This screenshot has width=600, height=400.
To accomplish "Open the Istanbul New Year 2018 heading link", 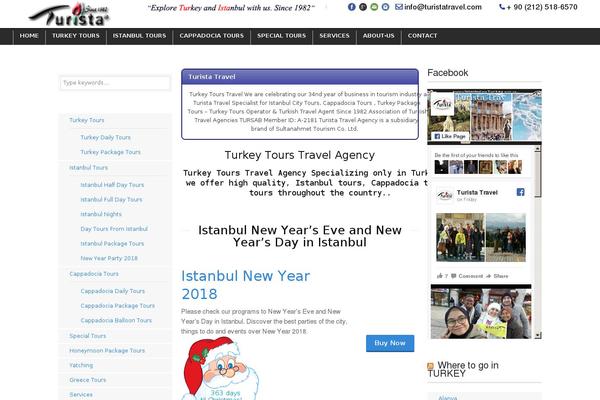I will click(x=246, y=285).
